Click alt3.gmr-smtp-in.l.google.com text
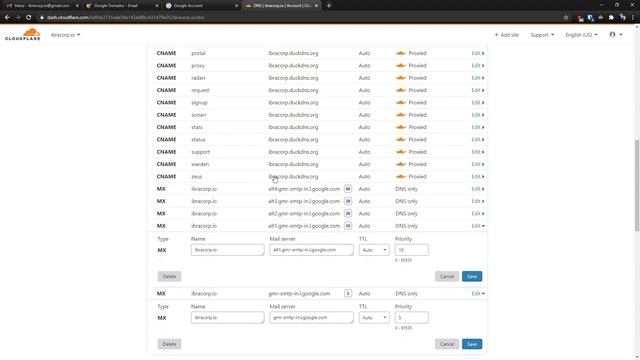This screenshot has height=360, width=640. click(x=304, y=201)
